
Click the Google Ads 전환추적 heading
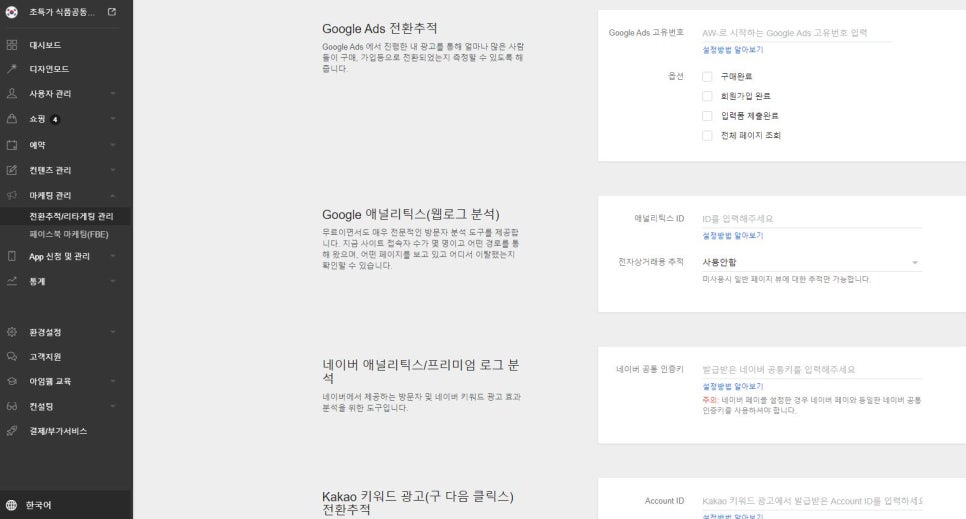(x=380, y=28)
